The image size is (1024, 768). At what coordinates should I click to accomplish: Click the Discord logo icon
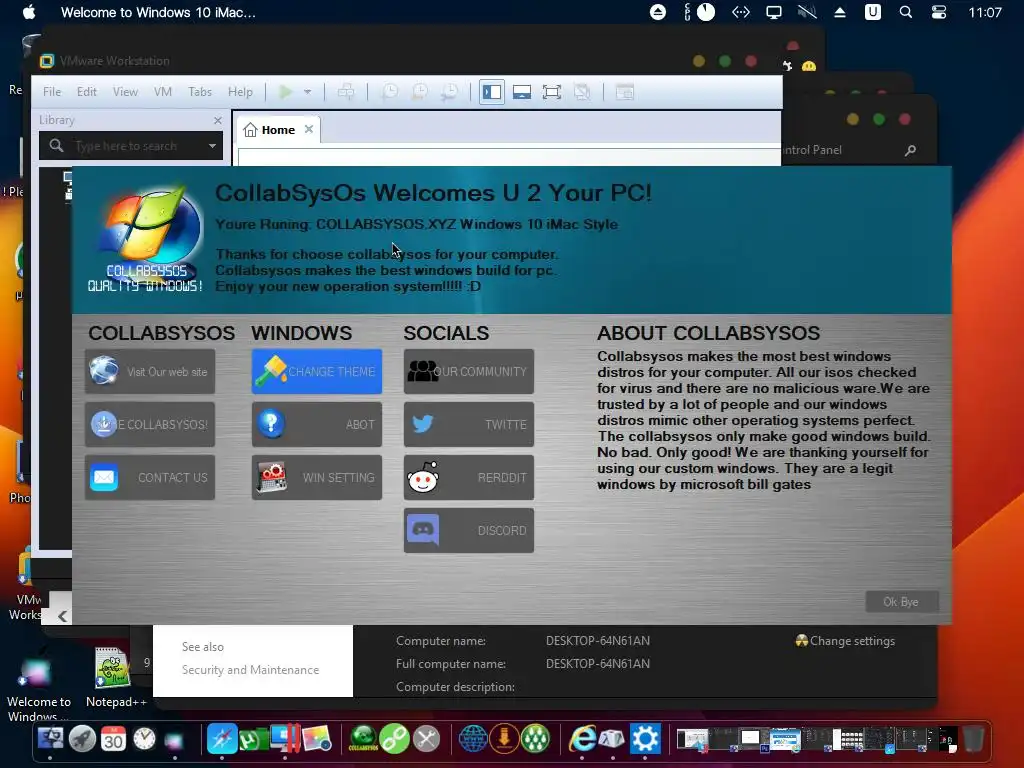click(x=423, y=530)
